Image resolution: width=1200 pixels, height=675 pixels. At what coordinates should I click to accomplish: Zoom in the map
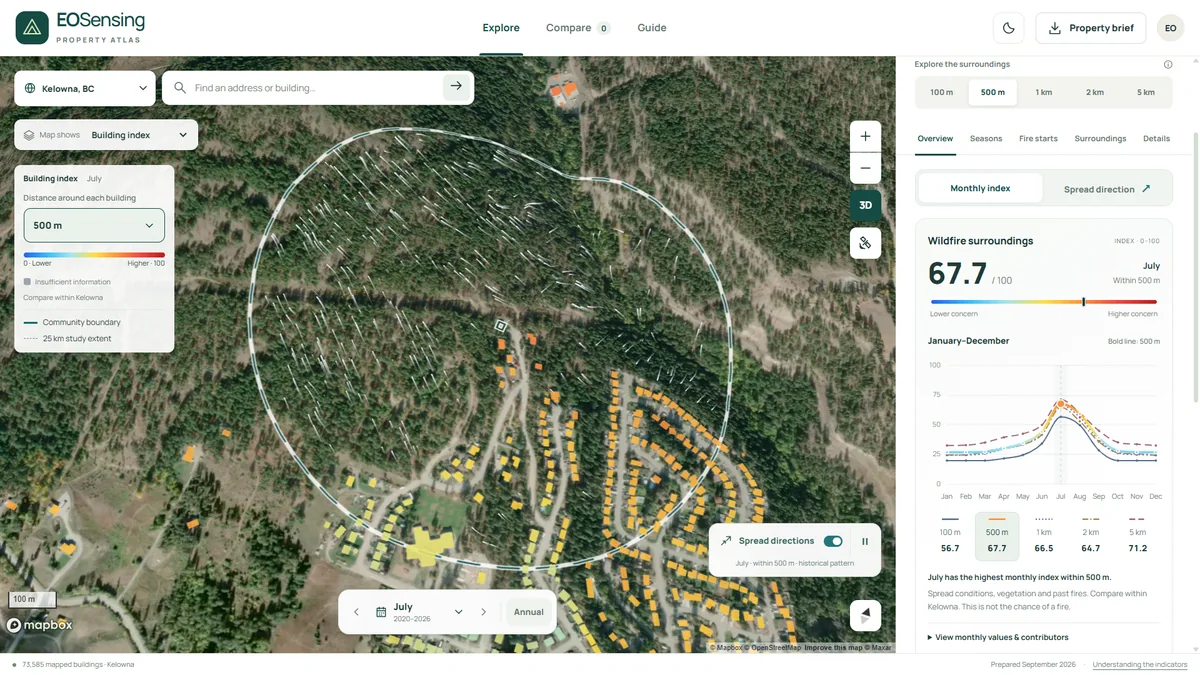[865, 136]
